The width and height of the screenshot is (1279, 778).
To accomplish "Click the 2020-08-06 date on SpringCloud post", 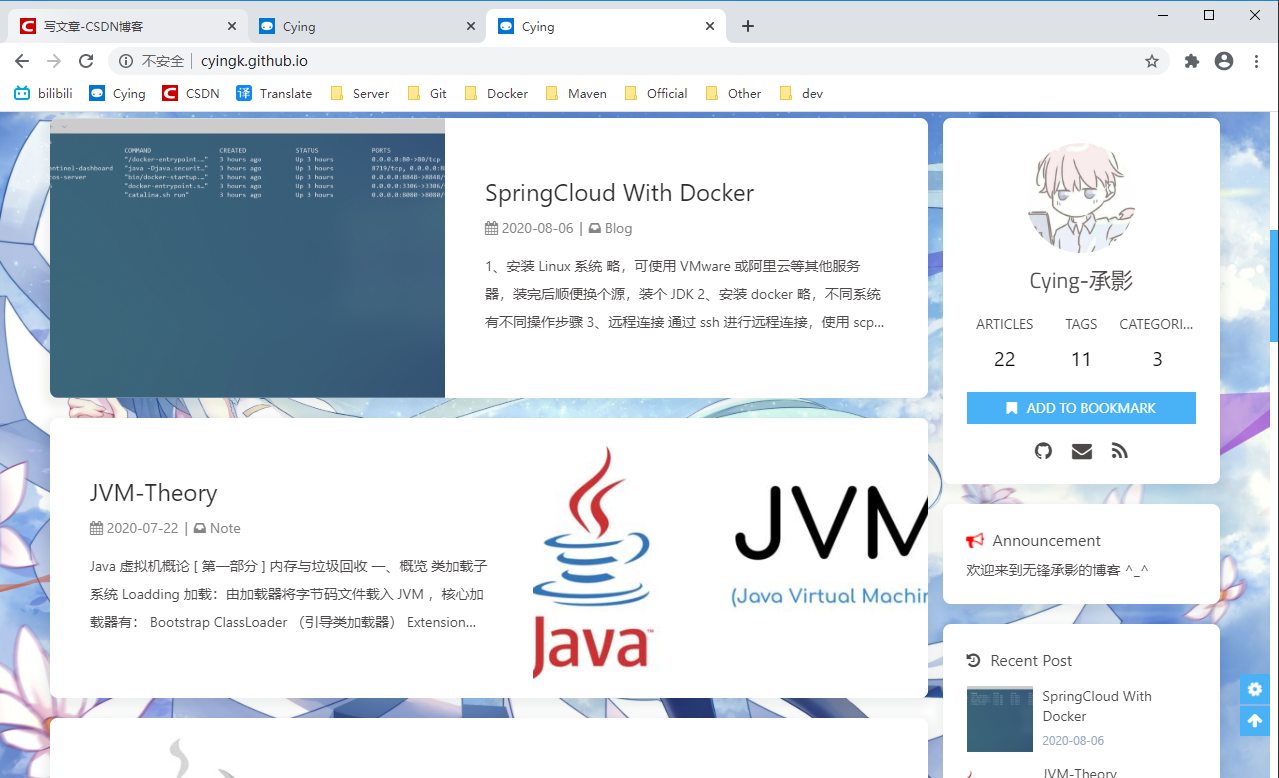I will pos(537,228).
